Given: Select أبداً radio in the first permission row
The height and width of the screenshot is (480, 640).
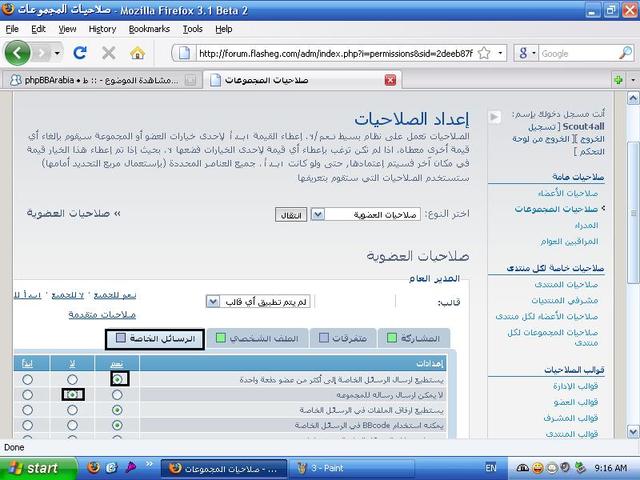Looking at the screenshot, I should point(27,380).
